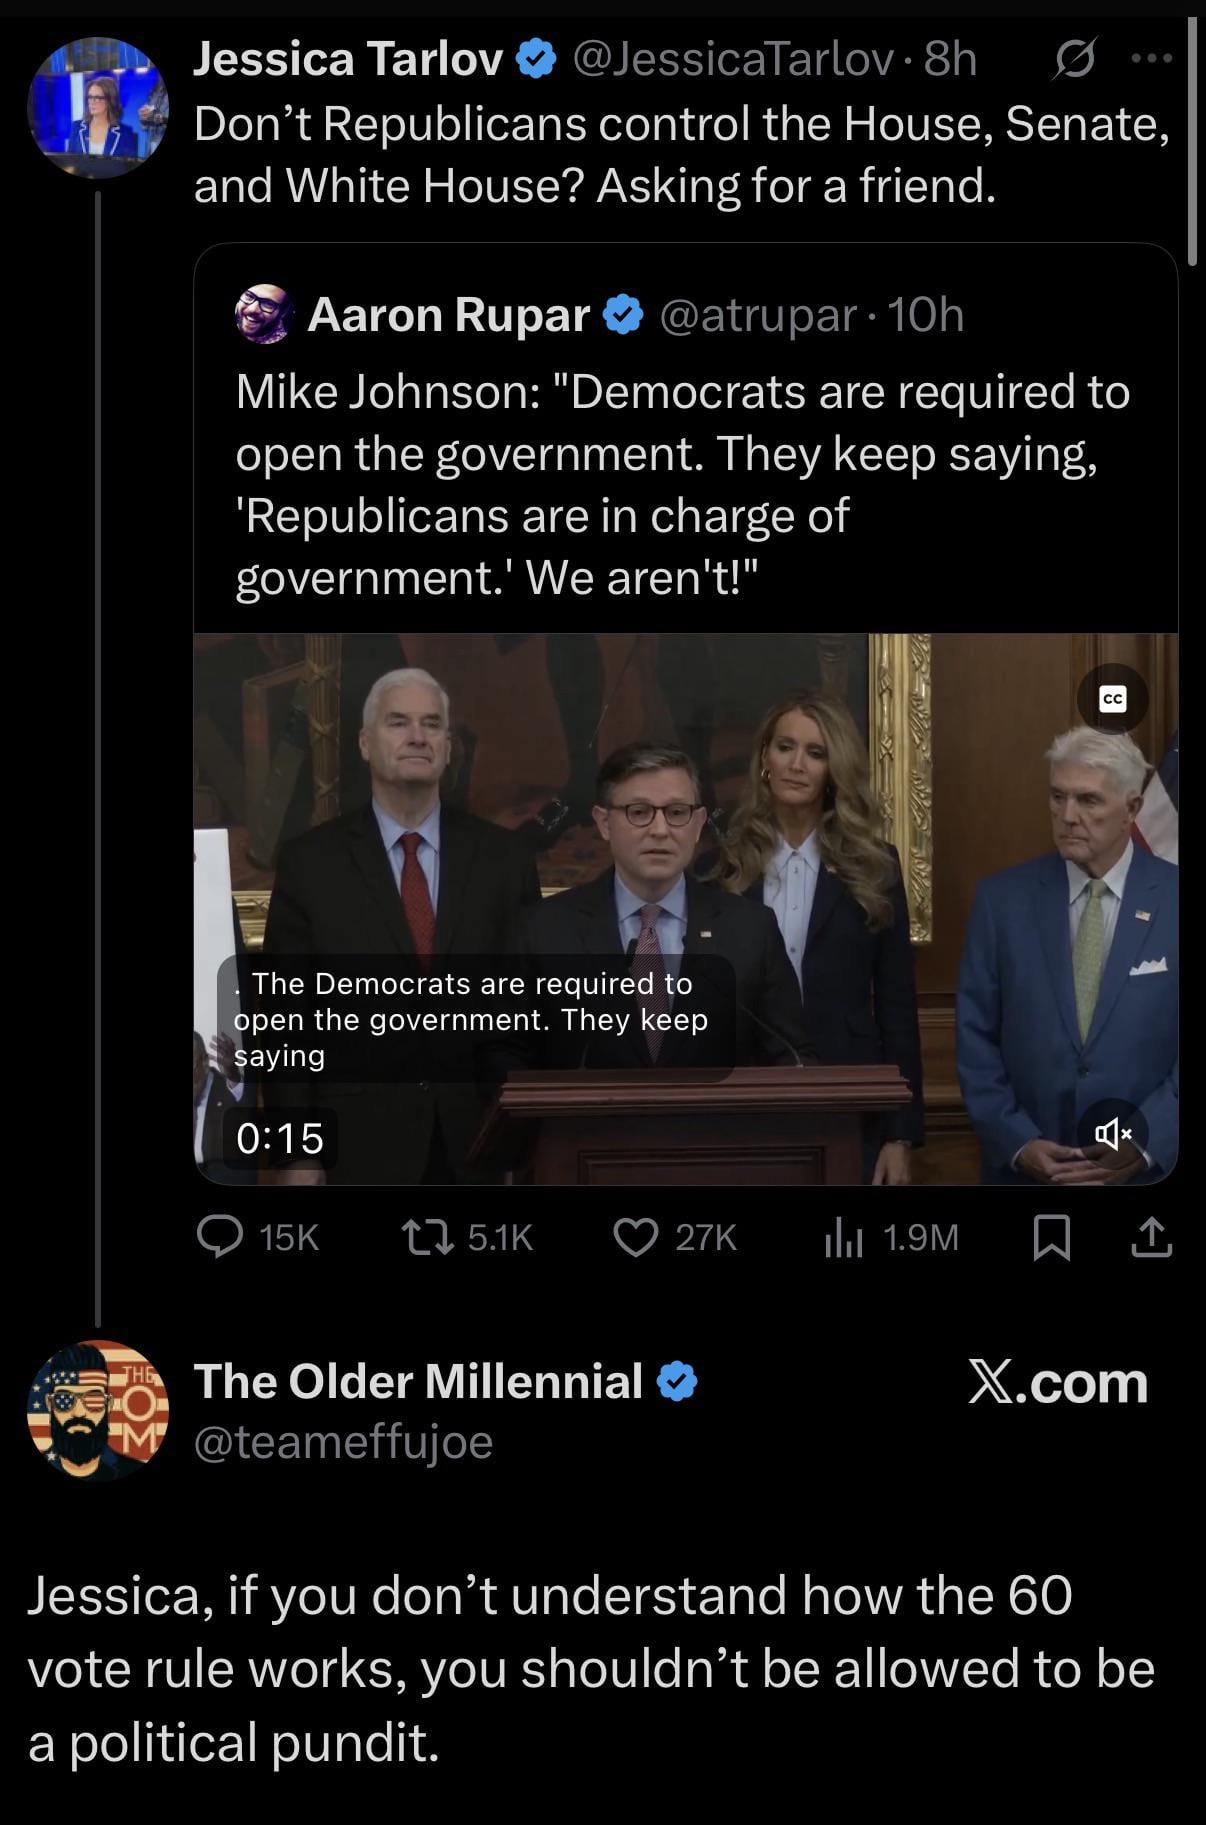Open Aaron Rupar's small avatar
This screenshot has width=1206, height=1825.
coord(263,314)
